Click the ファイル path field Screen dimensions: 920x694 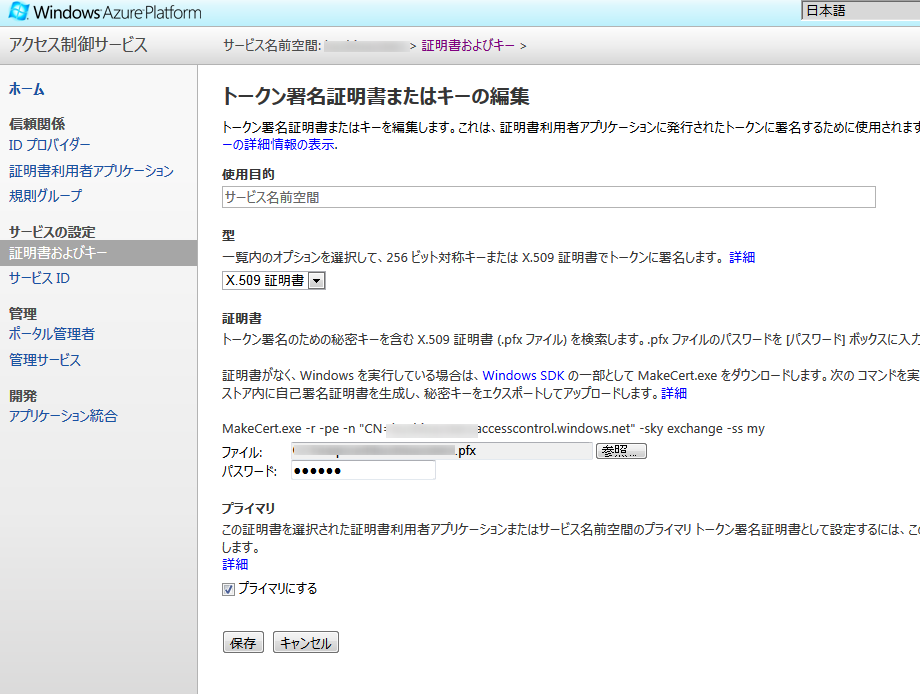pos(442,451)
